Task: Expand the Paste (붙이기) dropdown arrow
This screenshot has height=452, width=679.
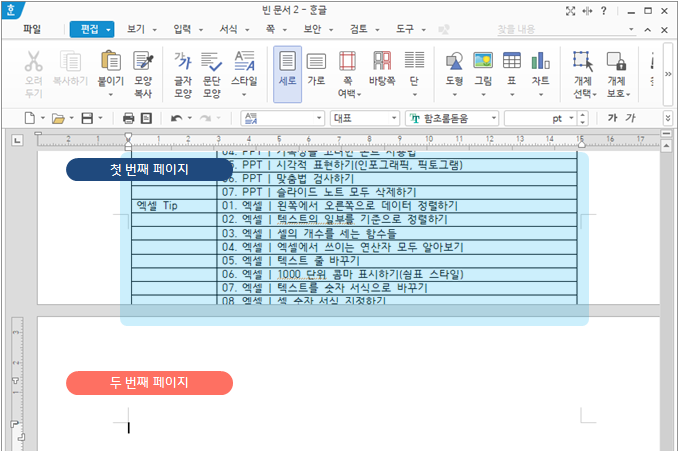Action: point(111,94)
